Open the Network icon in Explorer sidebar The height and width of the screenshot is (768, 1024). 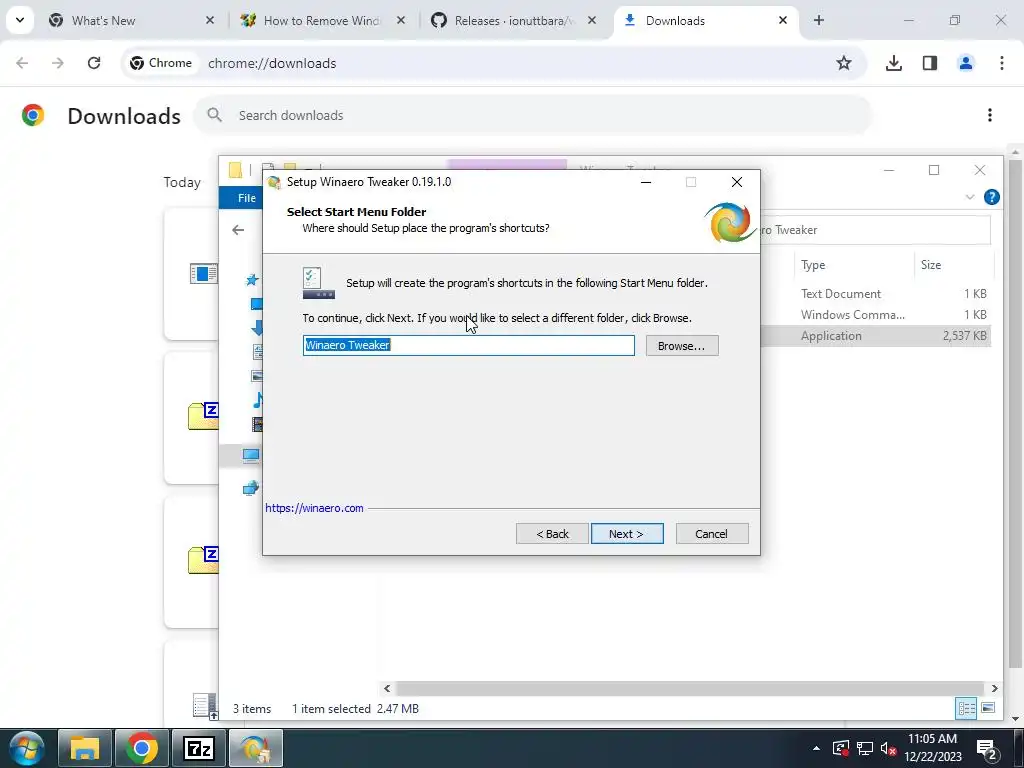[x=251, y=488]
